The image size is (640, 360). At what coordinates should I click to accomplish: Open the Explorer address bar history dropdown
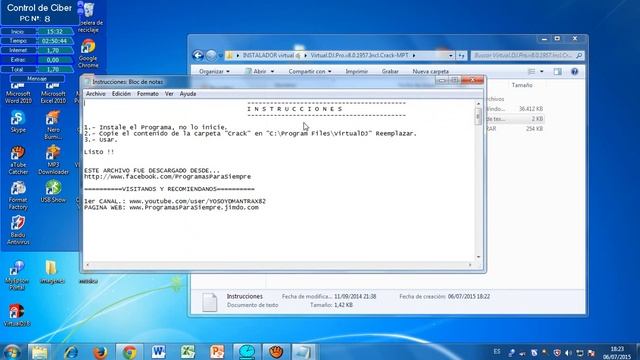pyautogui.click(x=451, y=56)
